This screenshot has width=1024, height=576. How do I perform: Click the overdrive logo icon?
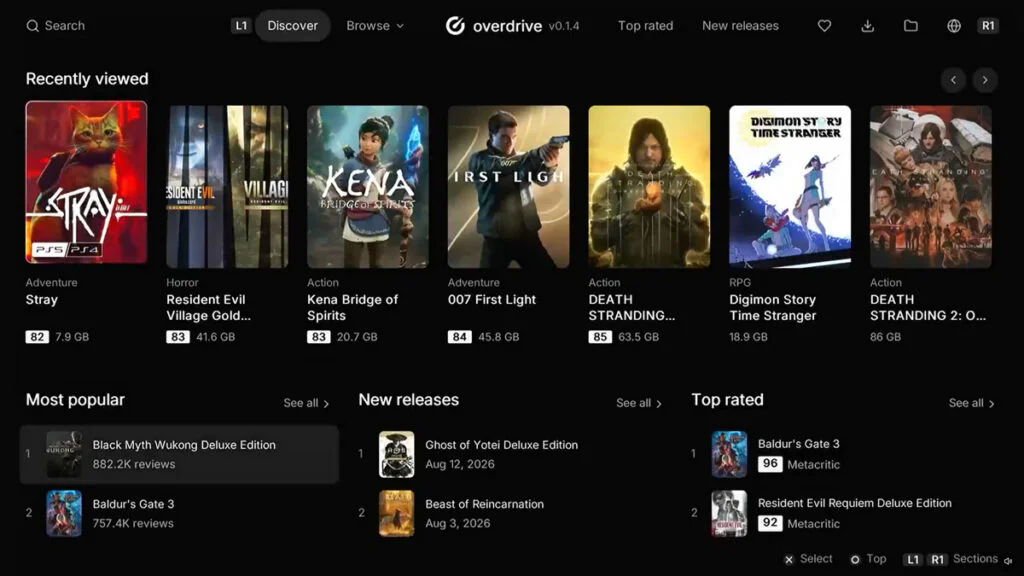click(x=455, y=25)
